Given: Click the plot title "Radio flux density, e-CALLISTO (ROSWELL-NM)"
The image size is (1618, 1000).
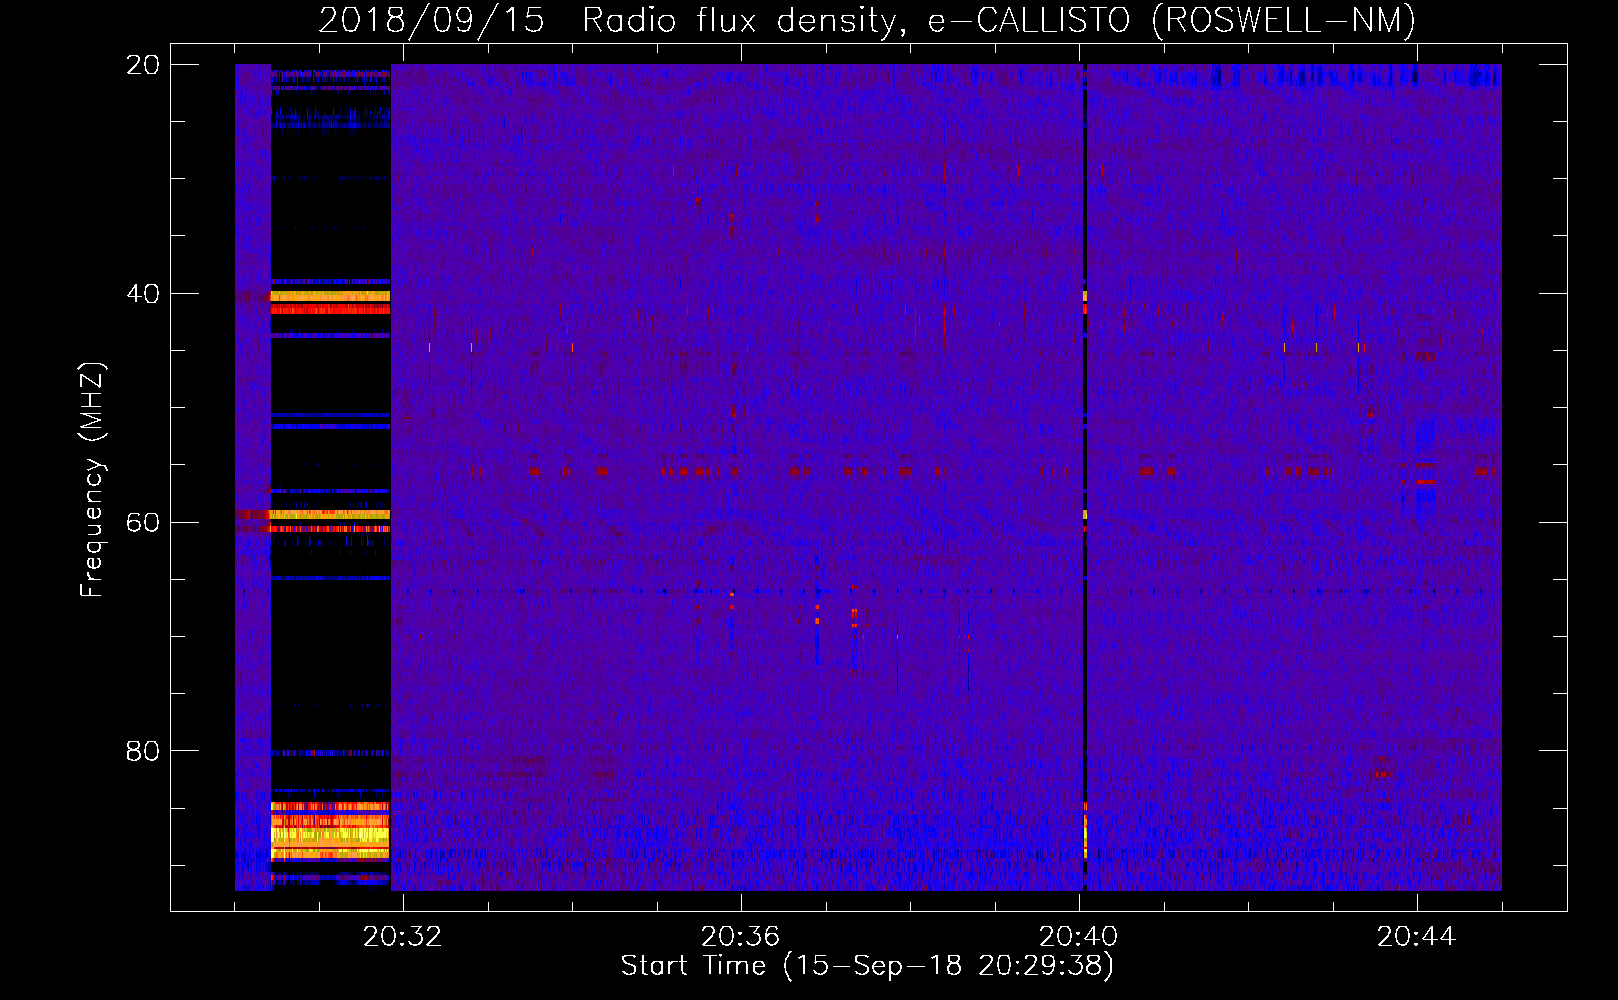Looking at the screenshot, I should (999, 21).
